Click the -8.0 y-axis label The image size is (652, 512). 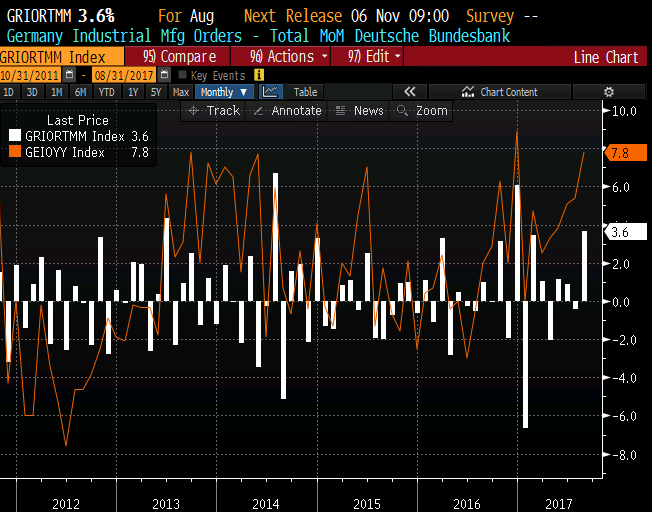(x=624, y=455)
